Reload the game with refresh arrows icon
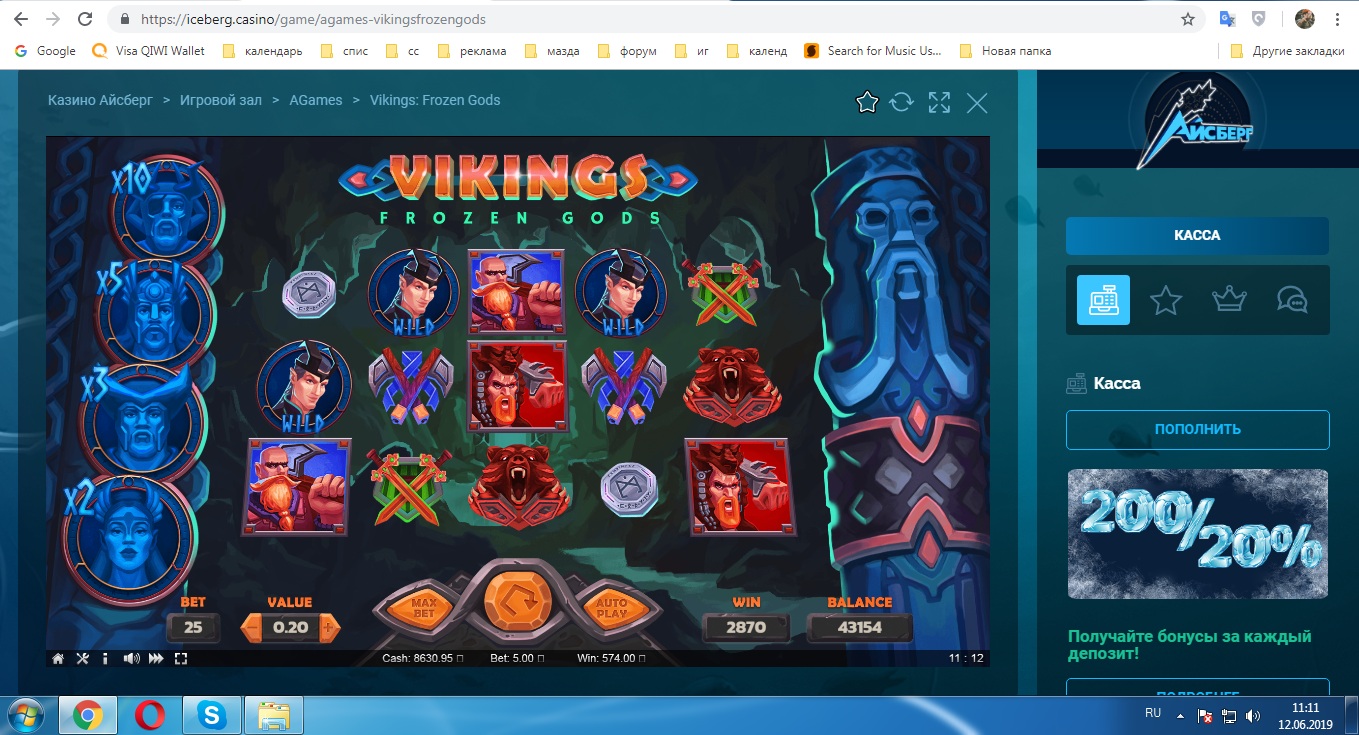 (902, 102)
